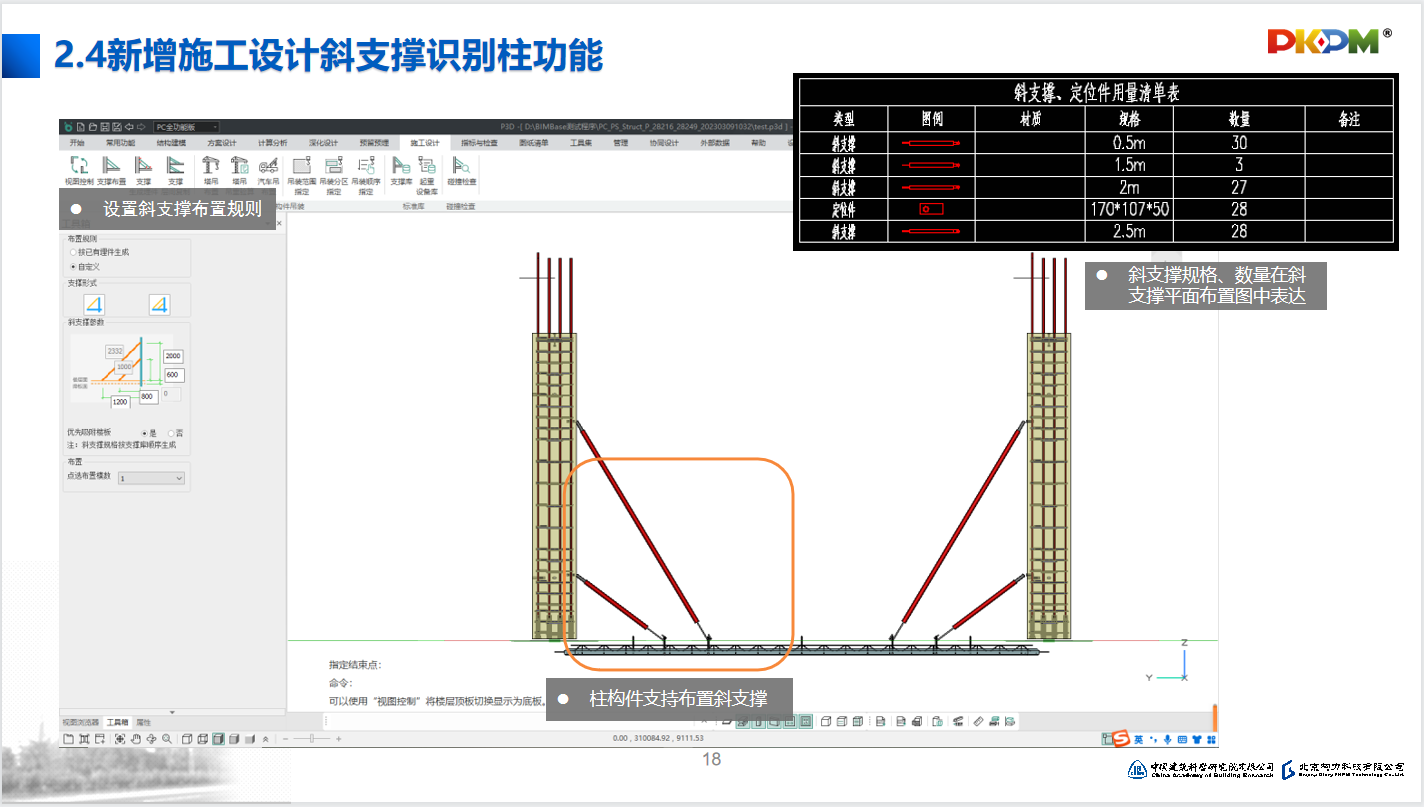Select 是 for 优先顺附模板
The width and height of the screenshot is (1424, 807).
[x=149, y=432]
